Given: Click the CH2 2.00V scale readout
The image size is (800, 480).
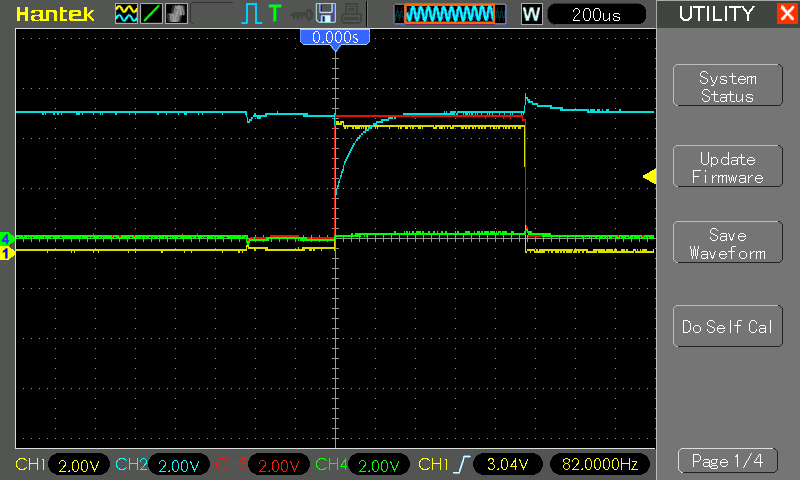Looking at the screenshot, I should coord(179,465).
